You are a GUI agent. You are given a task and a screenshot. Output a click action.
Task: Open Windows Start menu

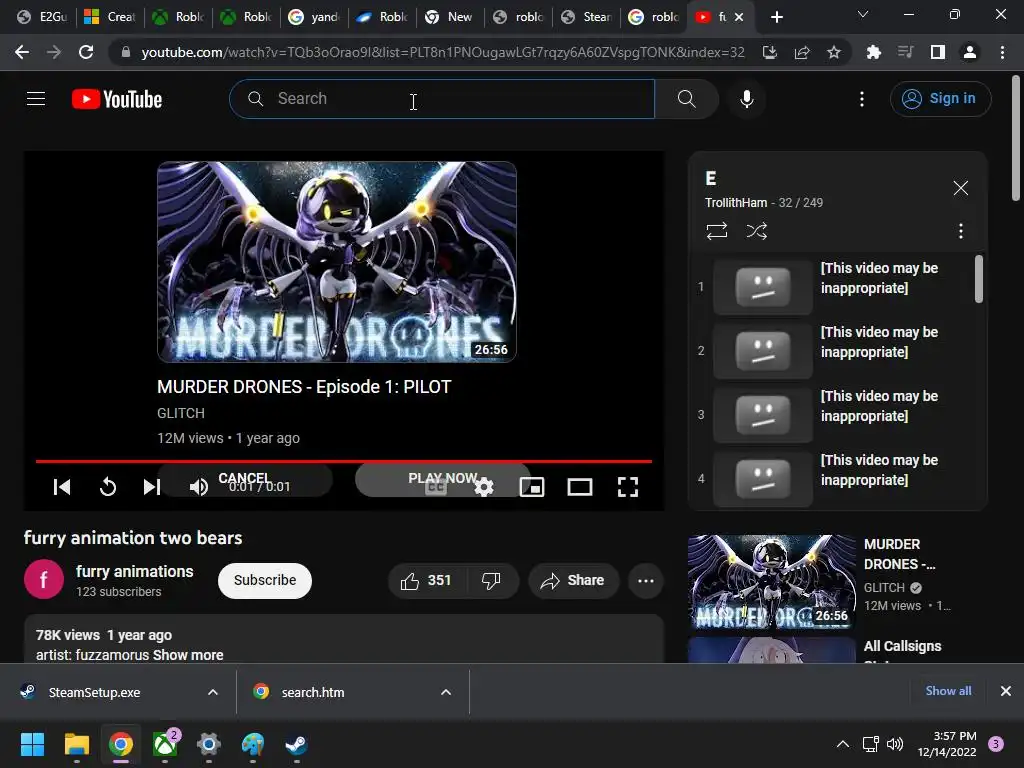32,744
